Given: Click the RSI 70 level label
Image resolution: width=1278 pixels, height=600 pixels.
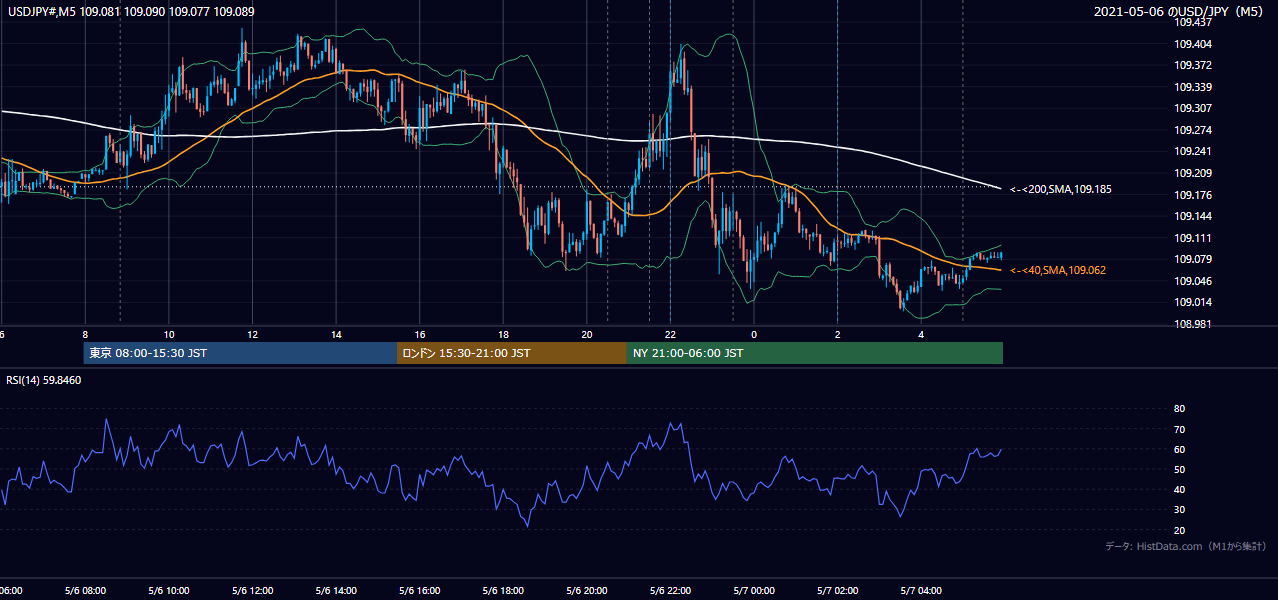Looking at the screenshot, I should click(1179, 429).
